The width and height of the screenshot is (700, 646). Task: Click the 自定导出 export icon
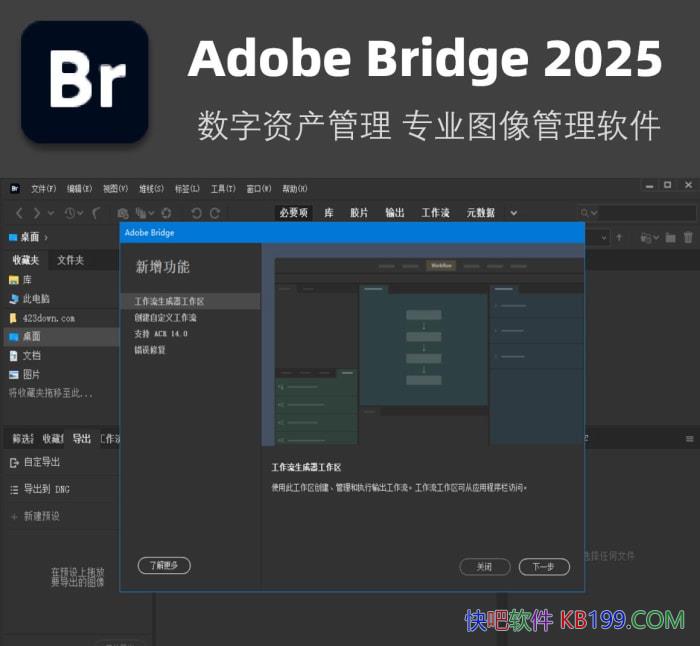click(14, 463)
